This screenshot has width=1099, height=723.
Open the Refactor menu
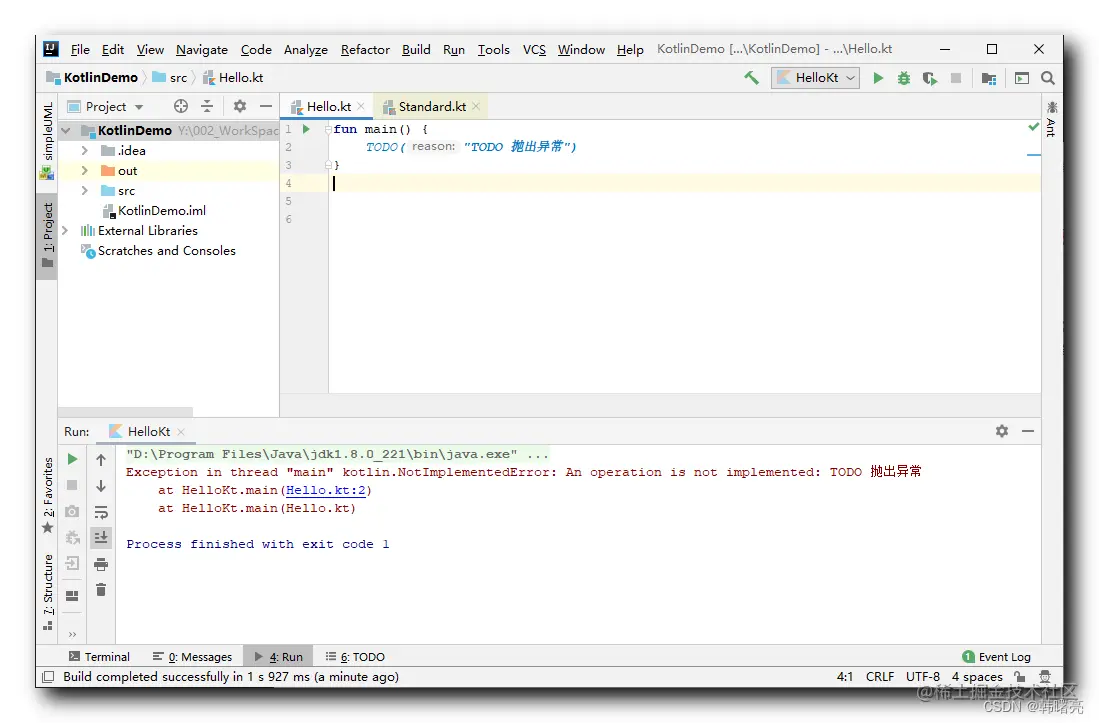point(365,50)
